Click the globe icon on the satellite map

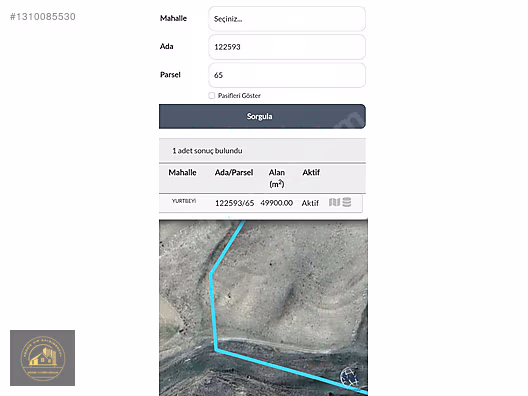[x=349, y=377]
